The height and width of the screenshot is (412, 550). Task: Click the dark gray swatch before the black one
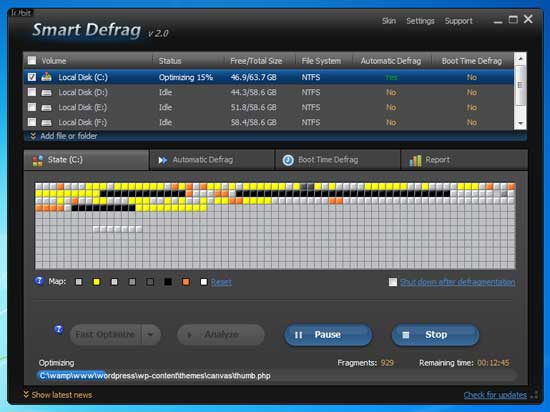pos(150,282)
